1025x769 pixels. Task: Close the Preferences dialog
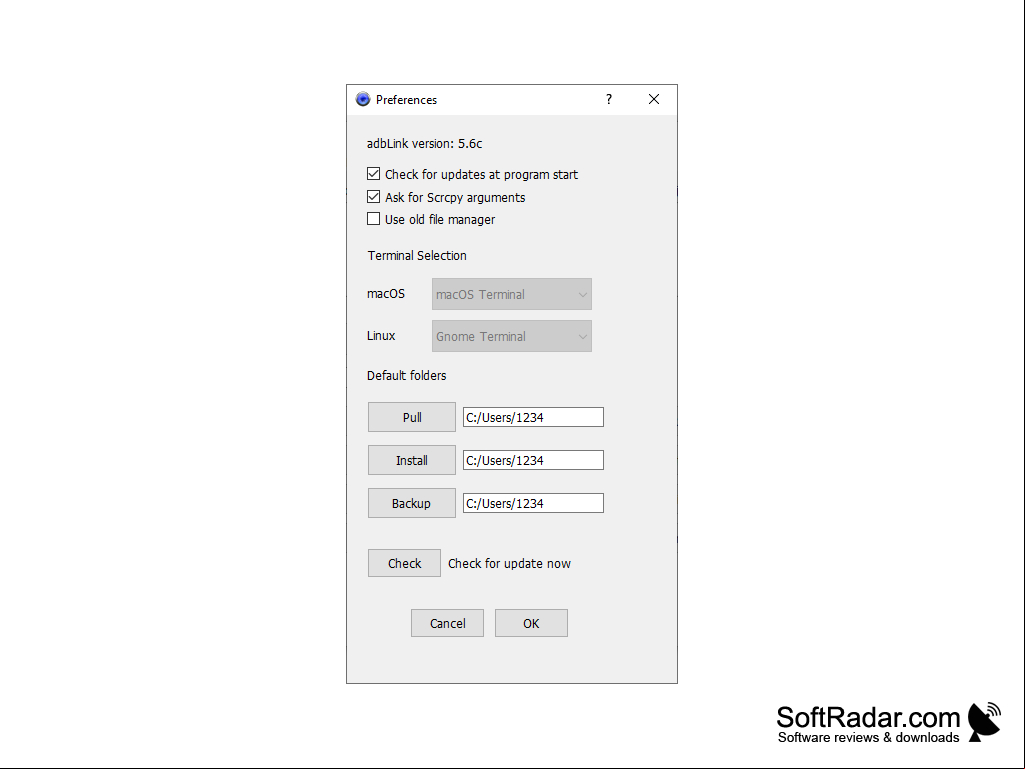[654, 99]
